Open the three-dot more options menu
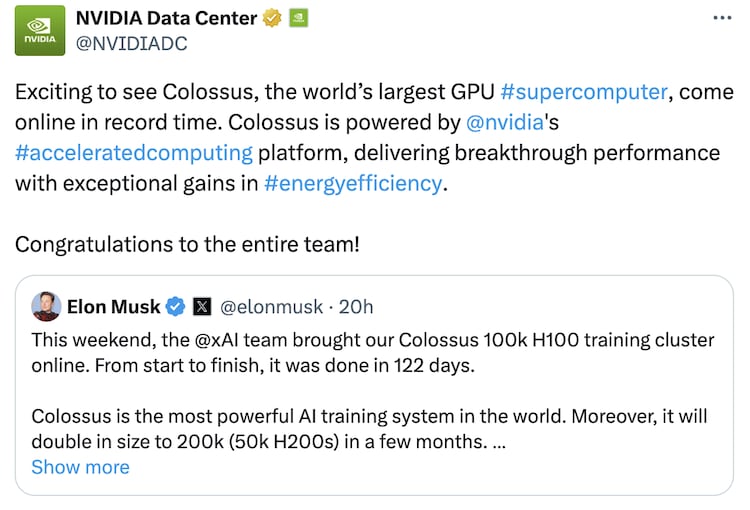750x510 pixels. pos(721,18)
